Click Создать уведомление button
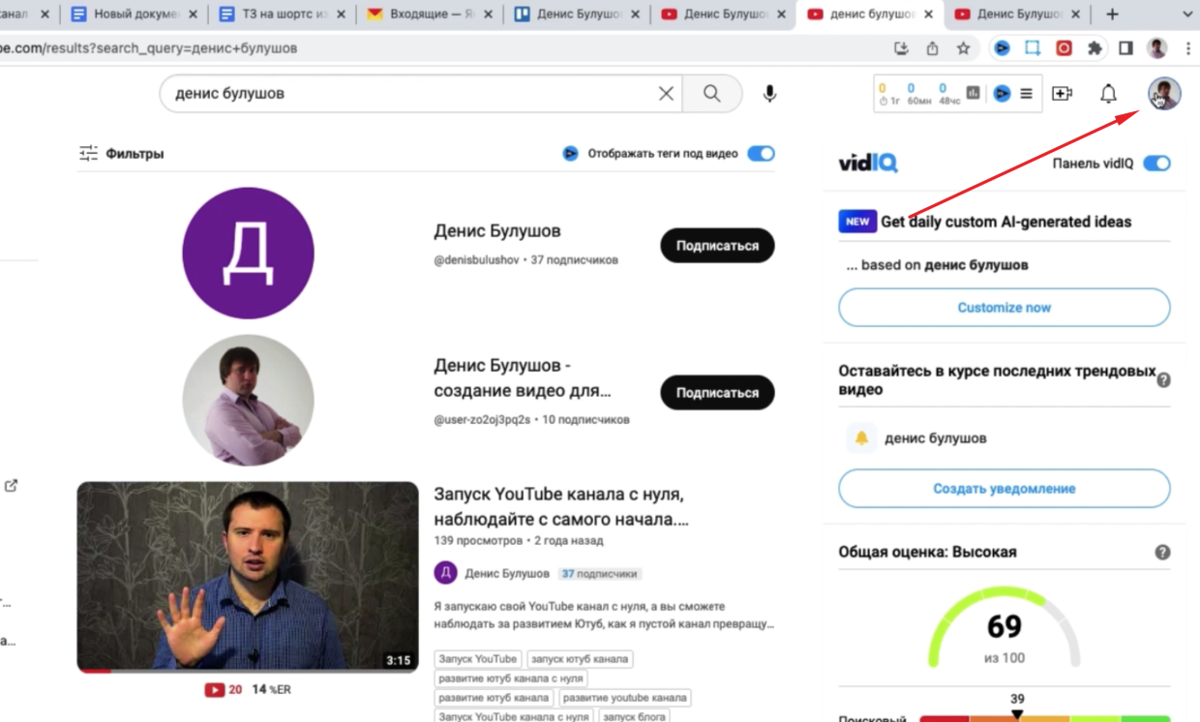Viewport: 1200px width, 722px height. coord(1004,488)
